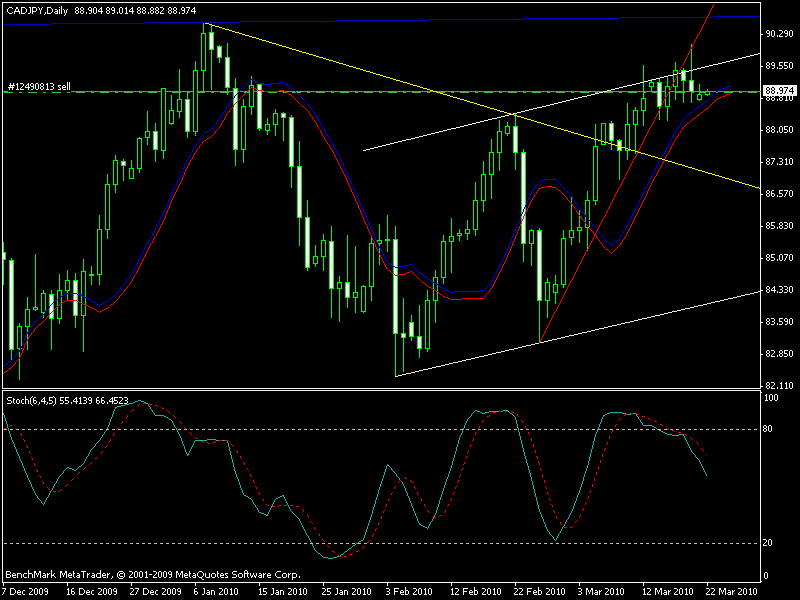This screenshot has width=800, height=600.
Task: Click the 16 Dec 2009 date label
Action: [92, 592]
